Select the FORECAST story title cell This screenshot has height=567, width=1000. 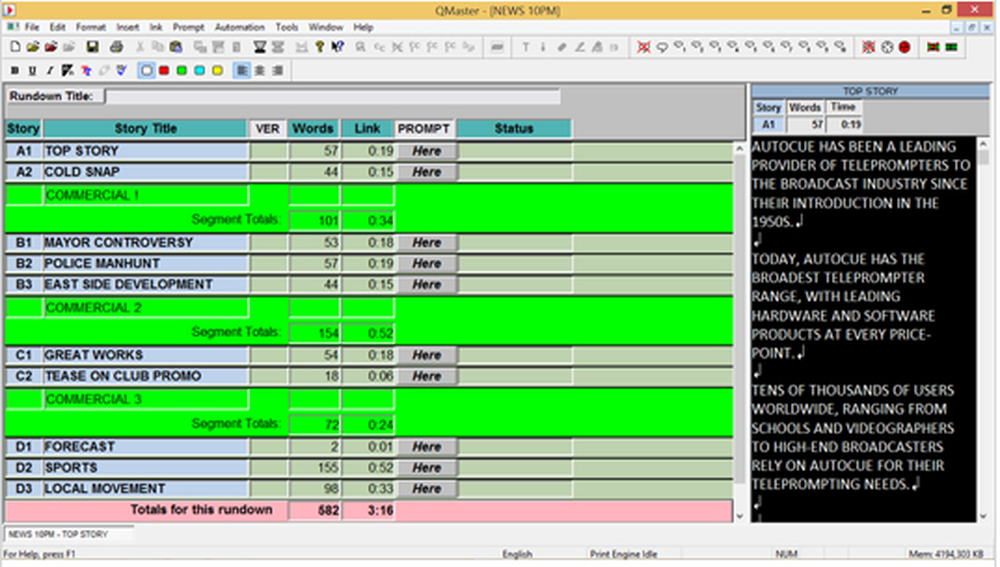[x=146, y=446]
